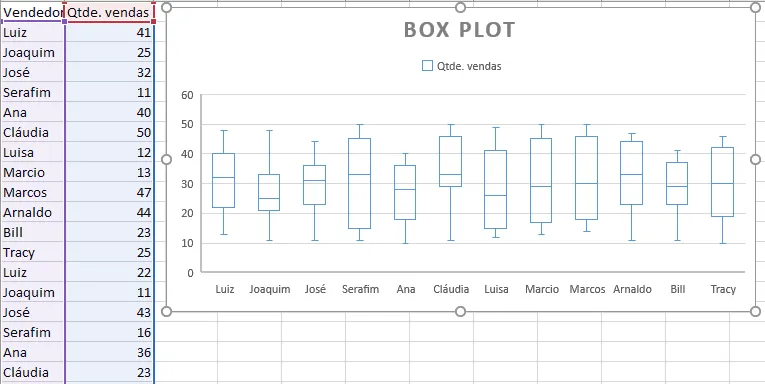The height and width of the screenshot is (384, 765).
Task: Select the Tracy name cell in the table
Action: 33,252
